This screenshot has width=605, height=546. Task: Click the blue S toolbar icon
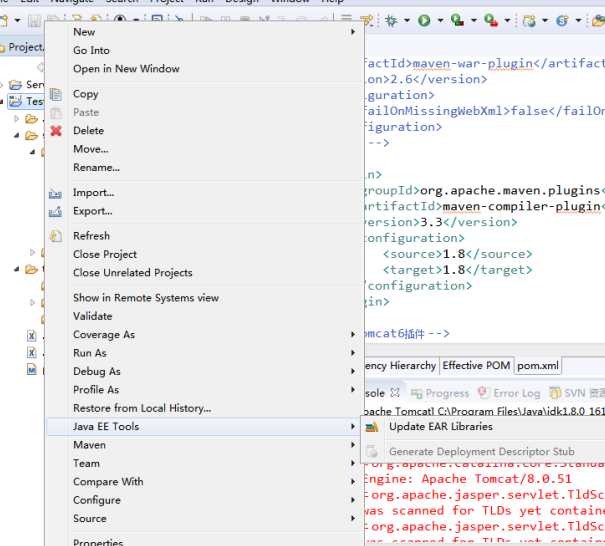[x=562, y=20]
